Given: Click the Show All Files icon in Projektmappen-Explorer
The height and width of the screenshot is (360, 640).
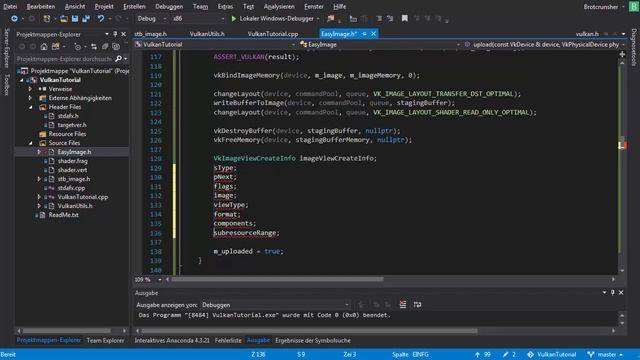Looking at the screenshot, I should (116, 47).
